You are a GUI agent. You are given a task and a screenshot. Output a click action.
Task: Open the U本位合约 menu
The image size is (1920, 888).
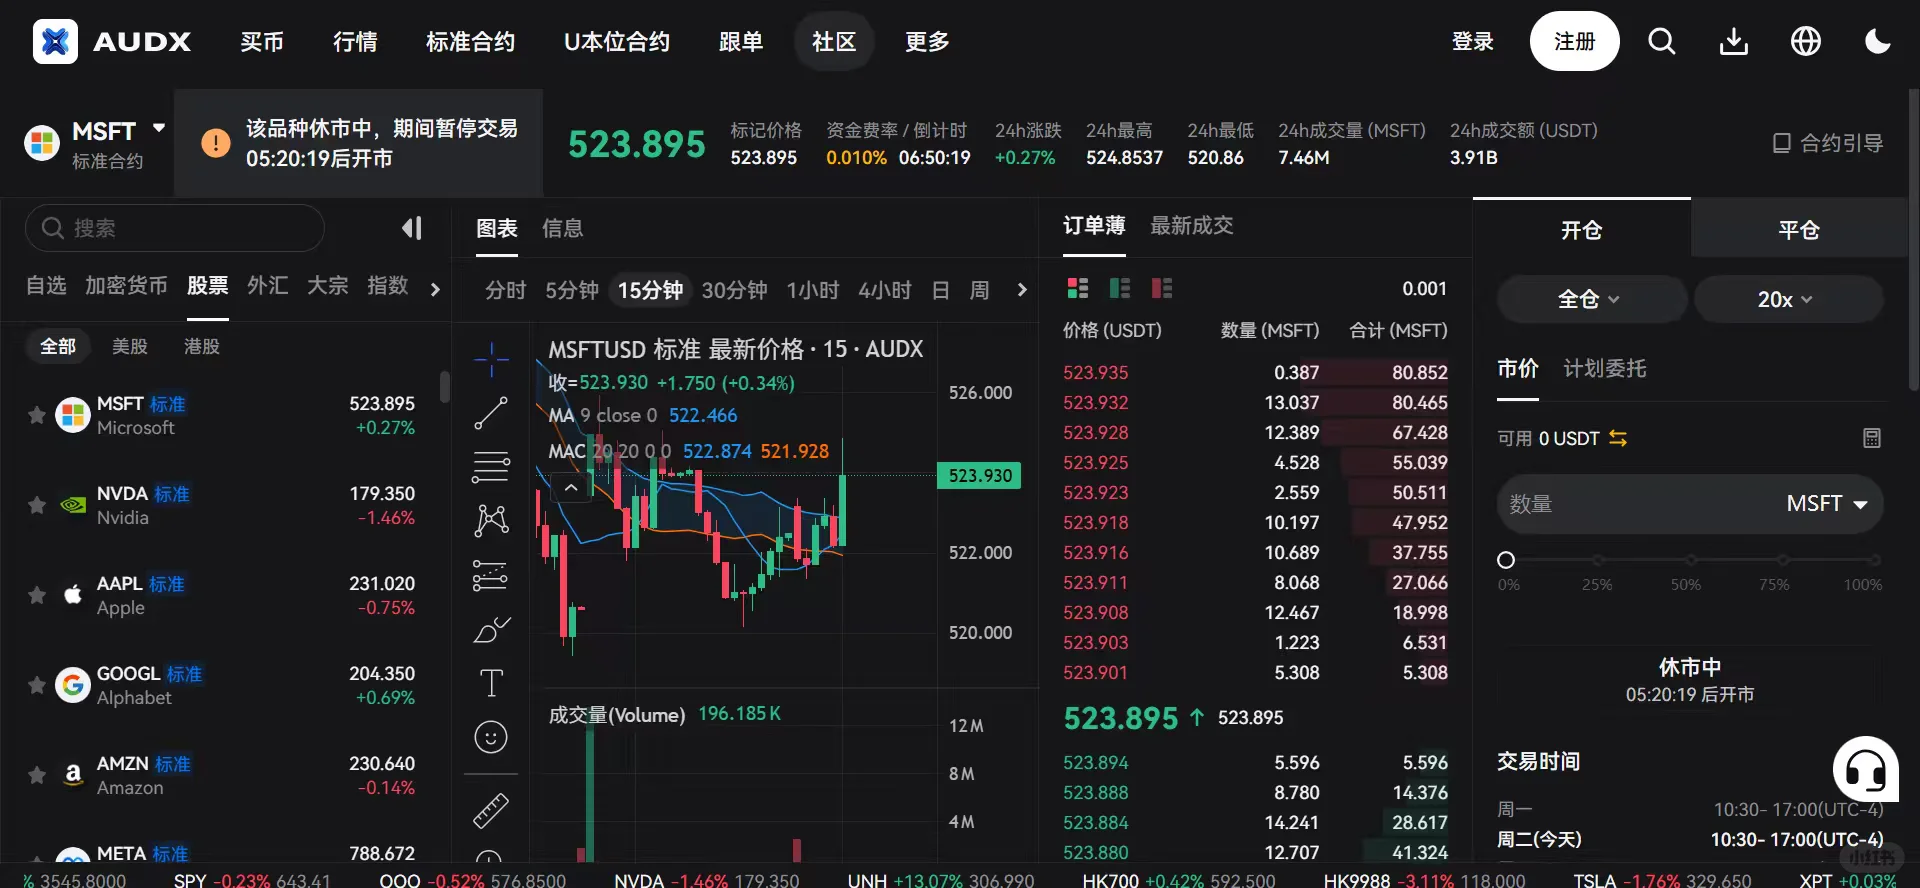click(617, 41)
